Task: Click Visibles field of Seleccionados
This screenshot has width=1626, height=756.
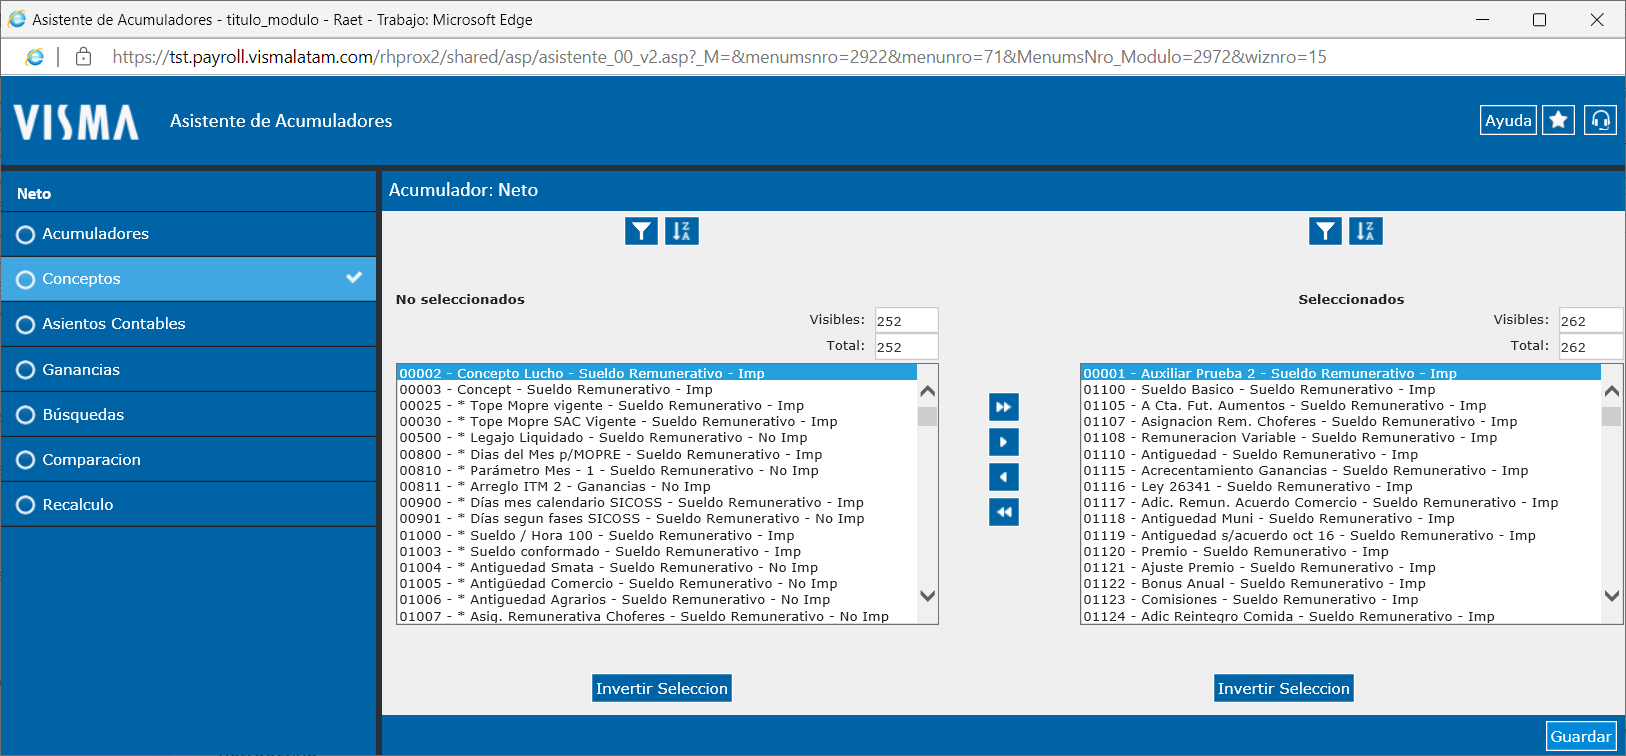Action: tap(1590, 320)
